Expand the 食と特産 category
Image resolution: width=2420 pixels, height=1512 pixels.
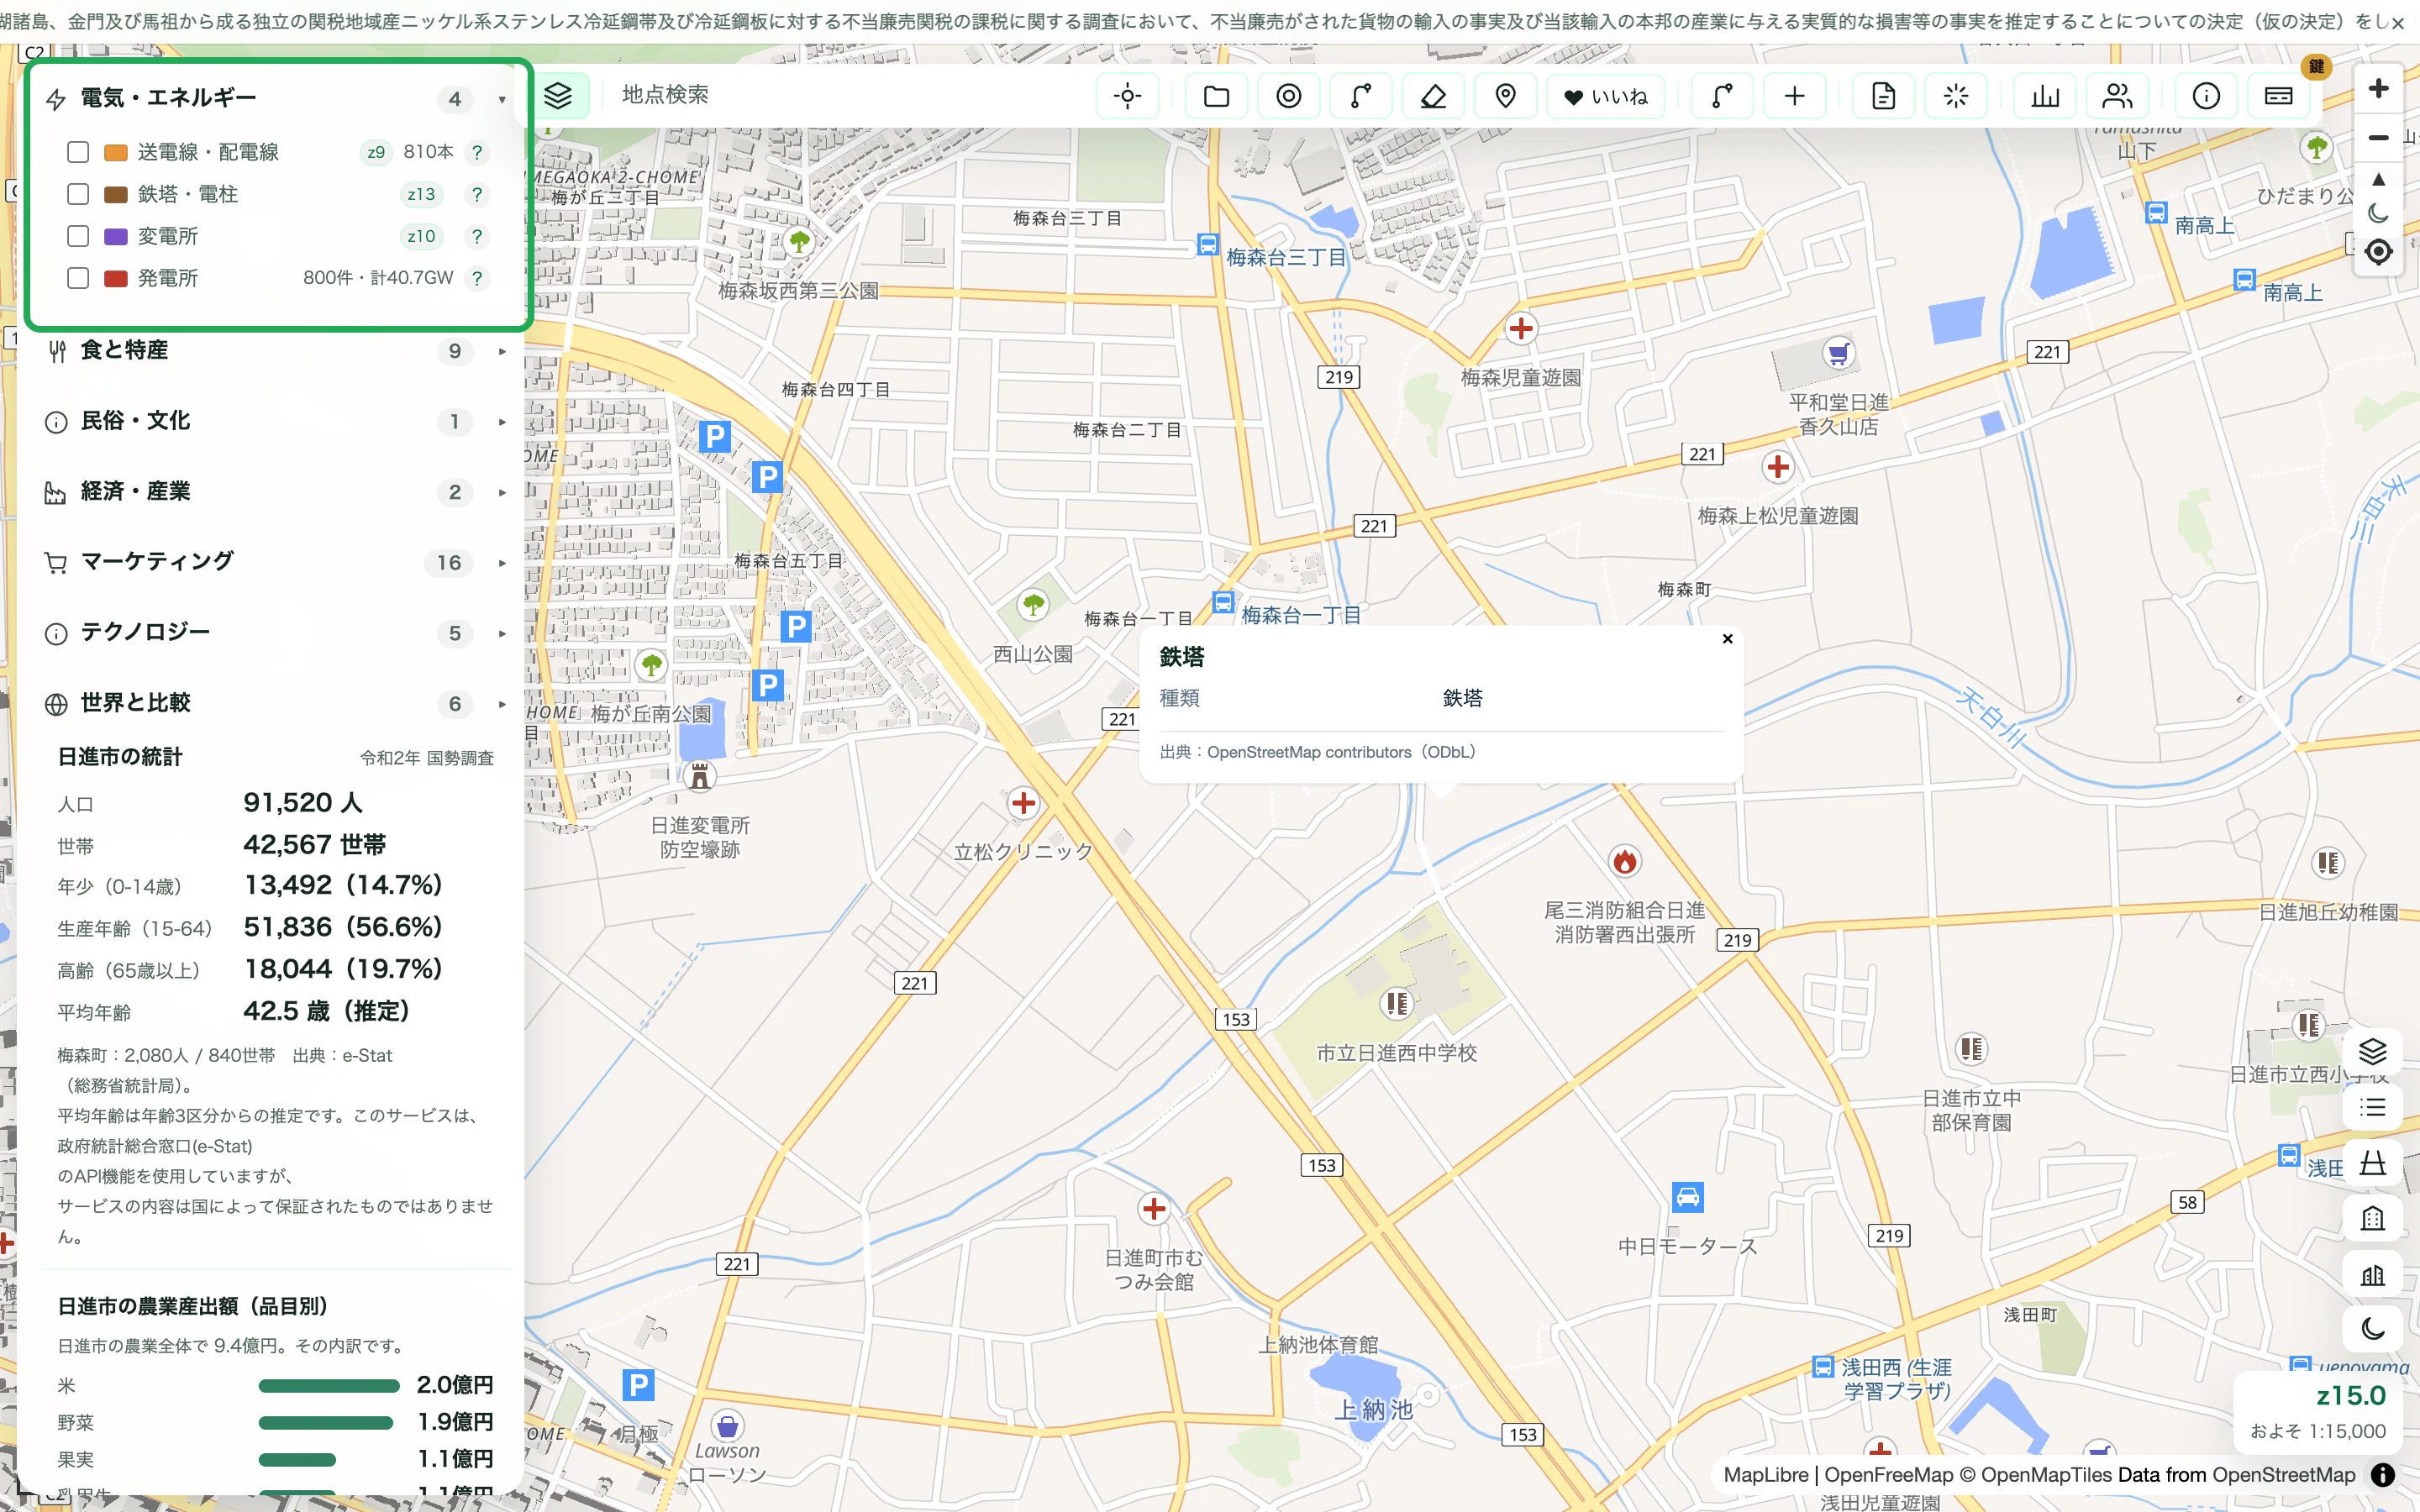[x=277, y=351]
